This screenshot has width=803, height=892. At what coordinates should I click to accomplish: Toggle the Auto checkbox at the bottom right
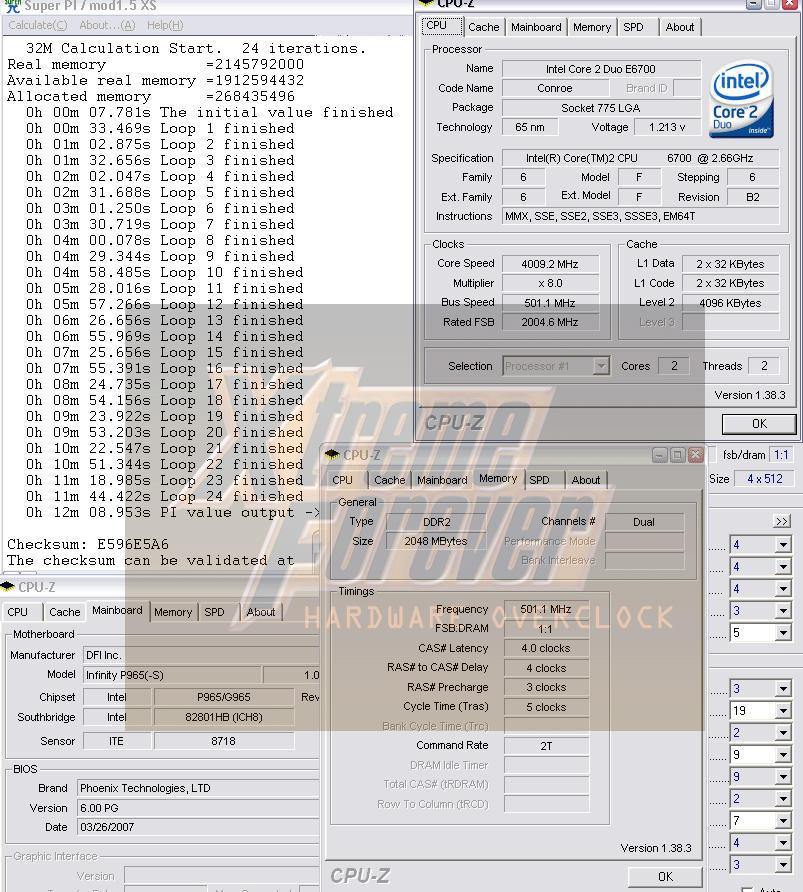[747, 887]
